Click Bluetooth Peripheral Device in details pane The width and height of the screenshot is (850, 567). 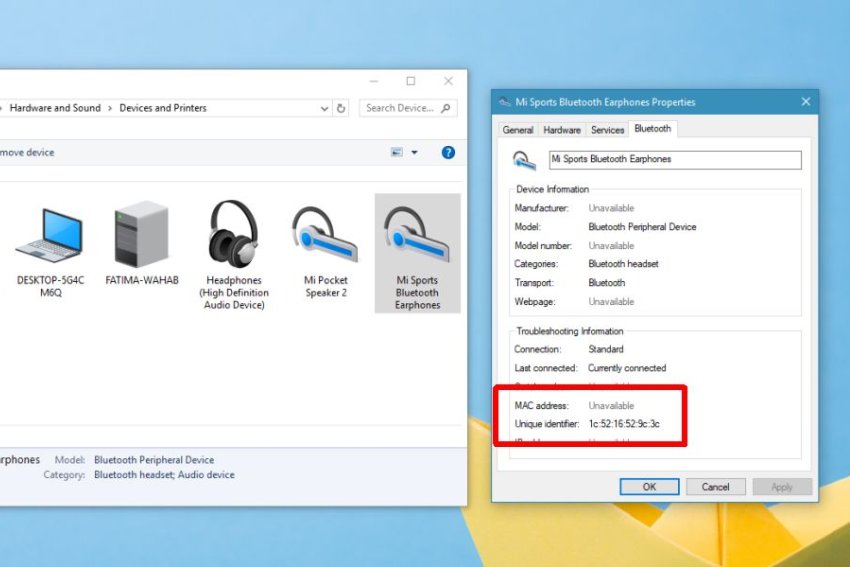pyautogui.click(x=154, y=460)
